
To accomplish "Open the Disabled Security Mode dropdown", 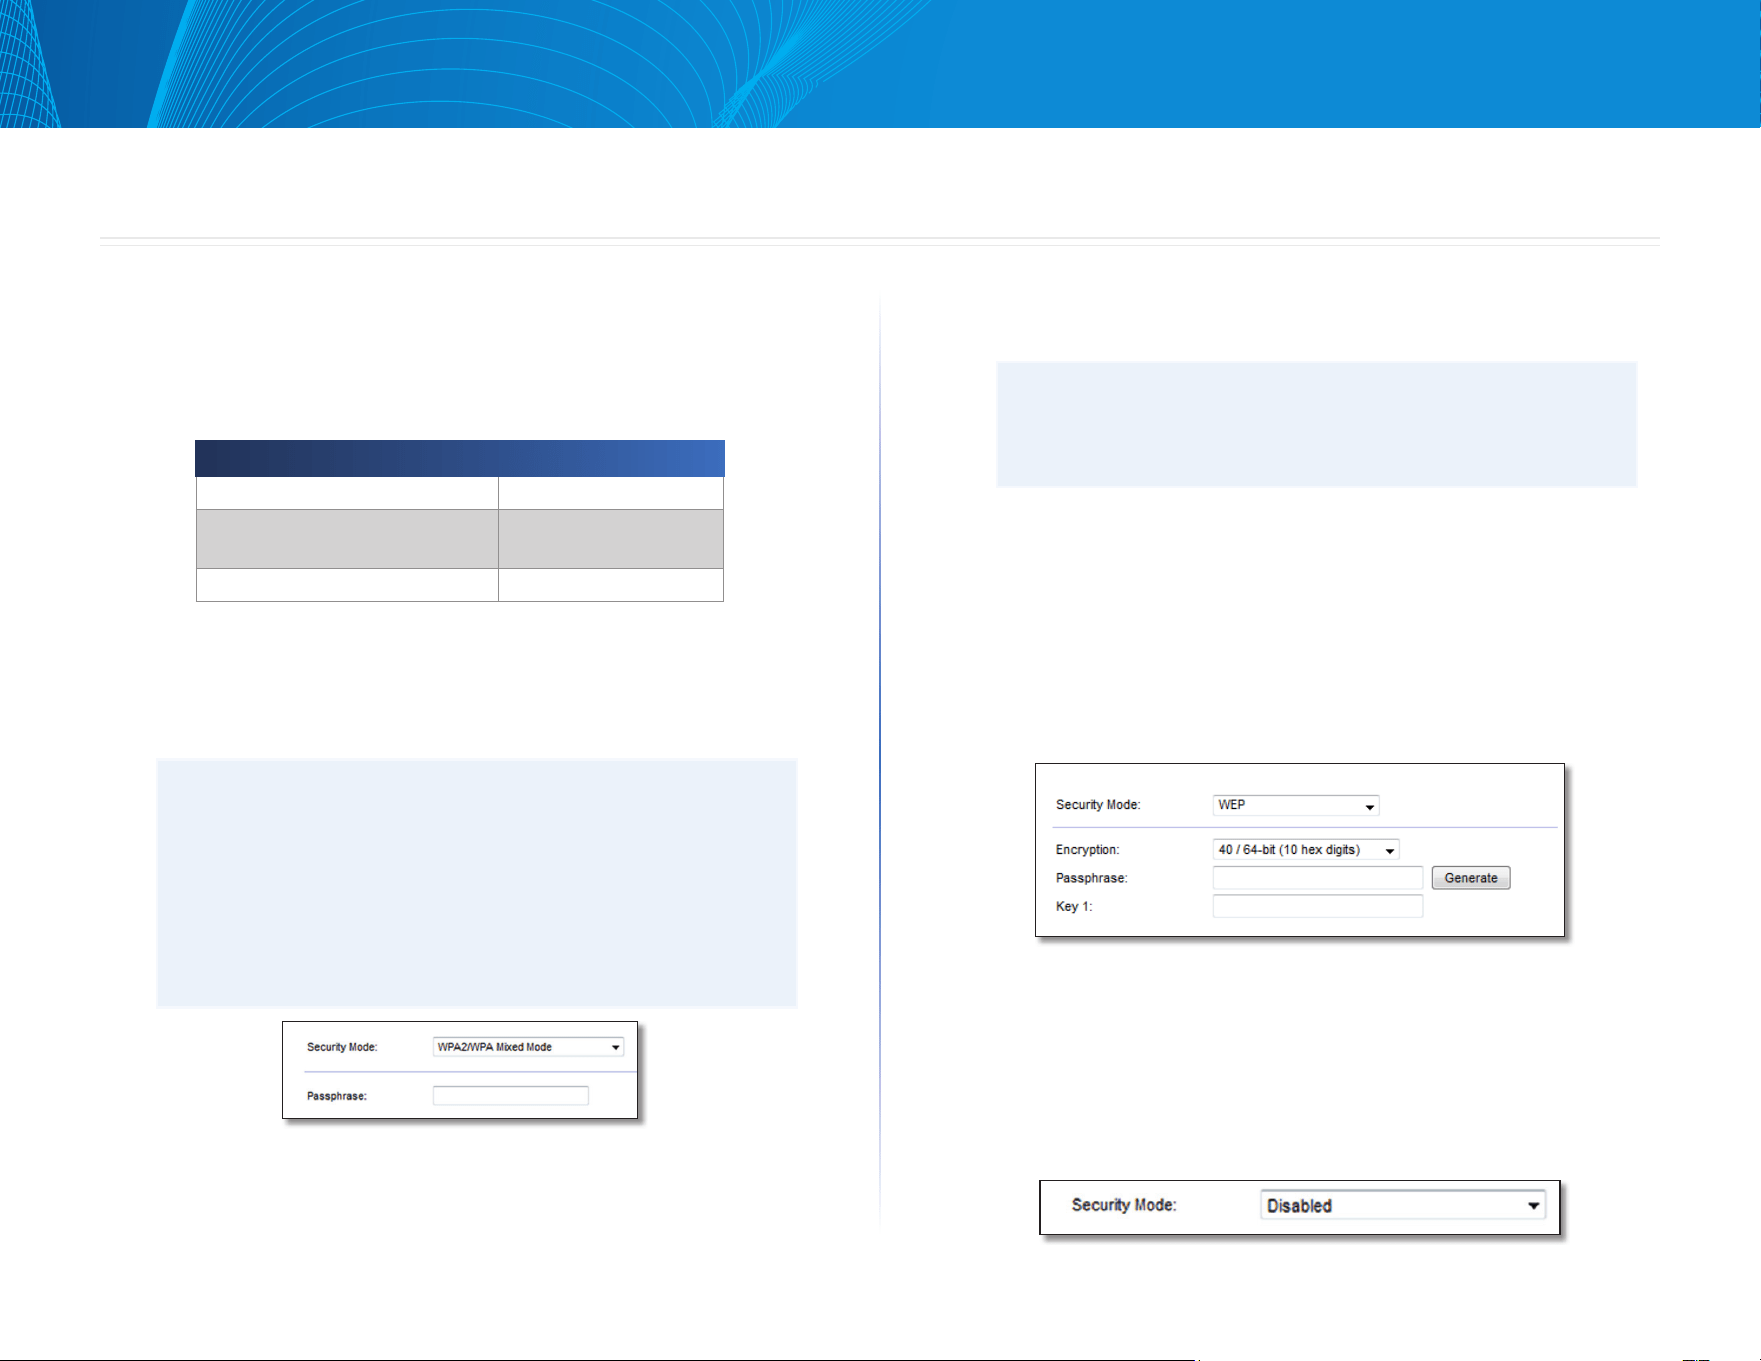I will tap(1402, 1205).
